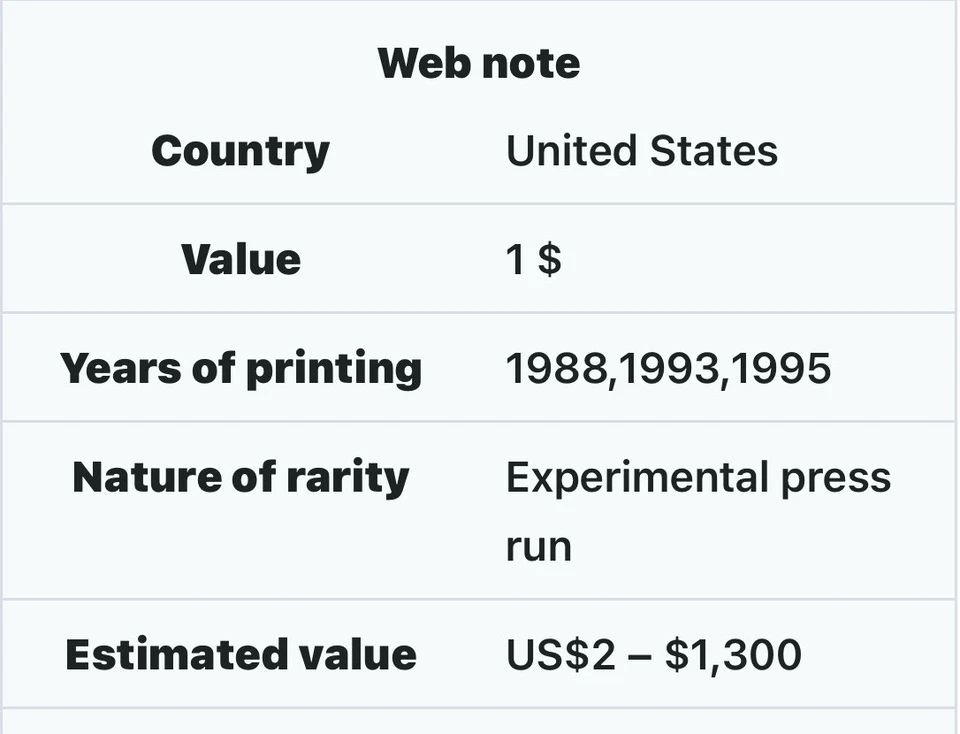
Task: Click the word run on second line
Action: point(538,548)
